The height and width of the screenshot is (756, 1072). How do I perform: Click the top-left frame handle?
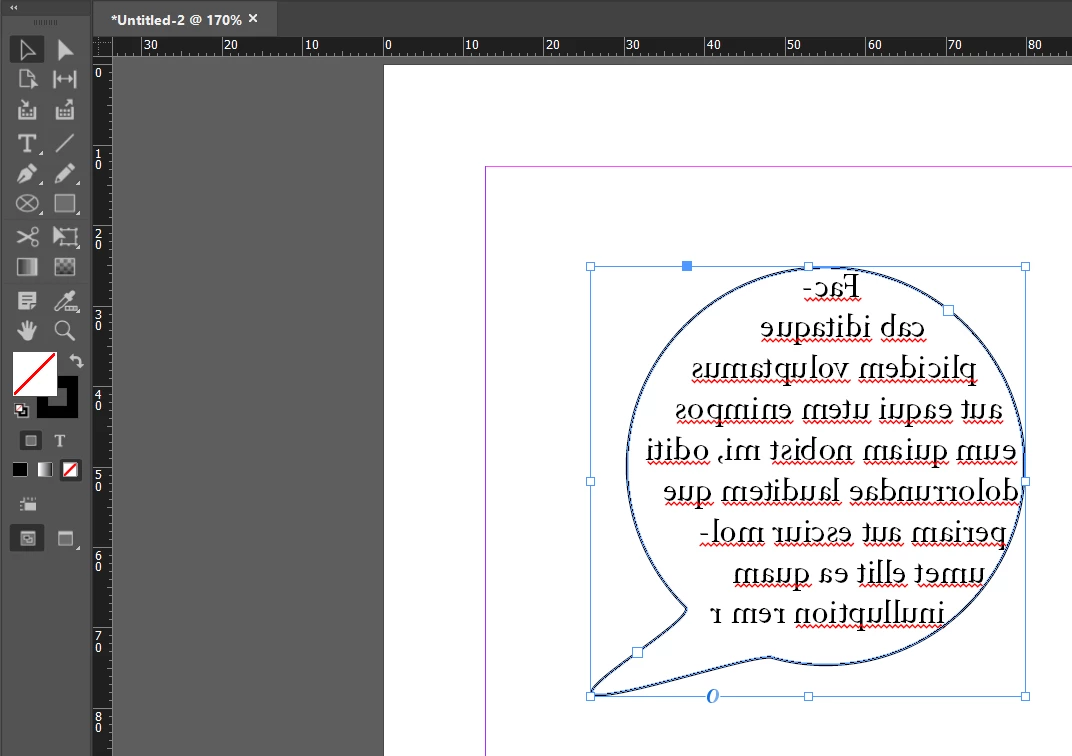[x=591, y=267]
